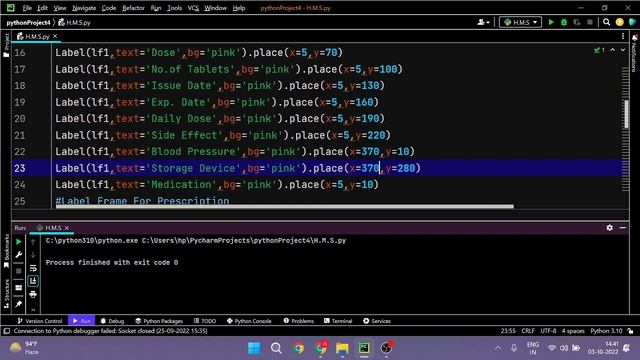The image size is (640, 360).
Task: Open the Python Packages tool window
Action: pyautogui.click(x=159, y=321)
